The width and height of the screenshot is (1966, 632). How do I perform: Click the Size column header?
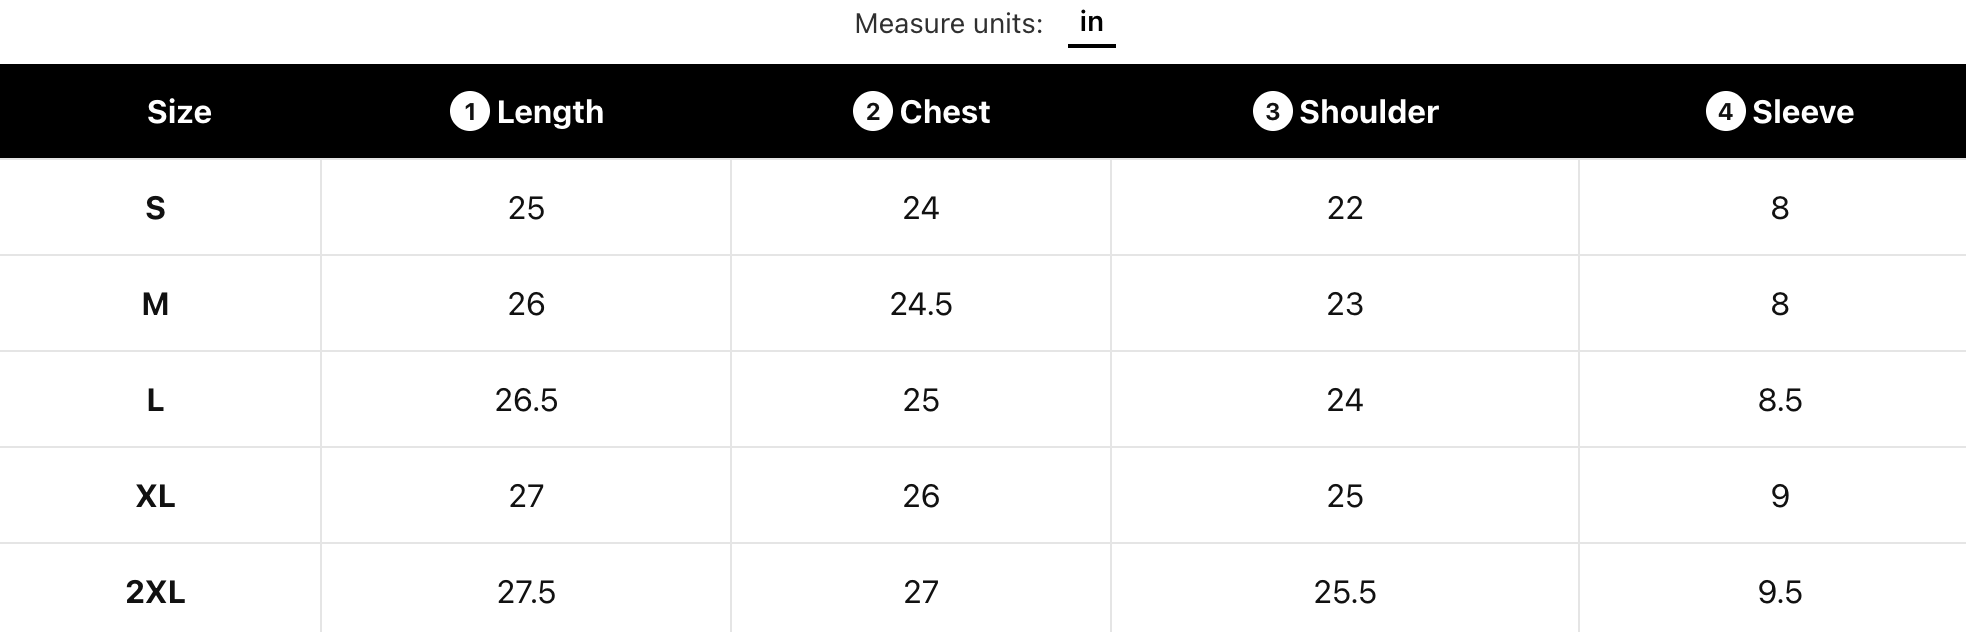pyautogui.click(x=179, y=112)
